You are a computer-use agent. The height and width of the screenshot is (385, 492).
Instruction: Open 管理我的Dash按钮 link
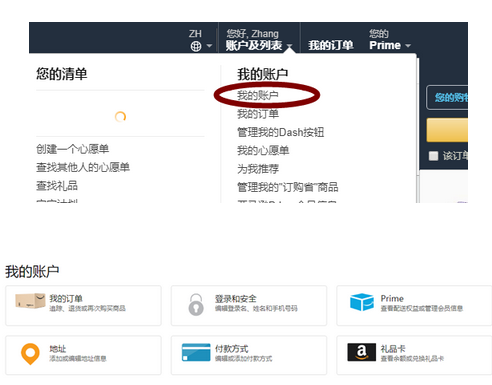[280, 132]
